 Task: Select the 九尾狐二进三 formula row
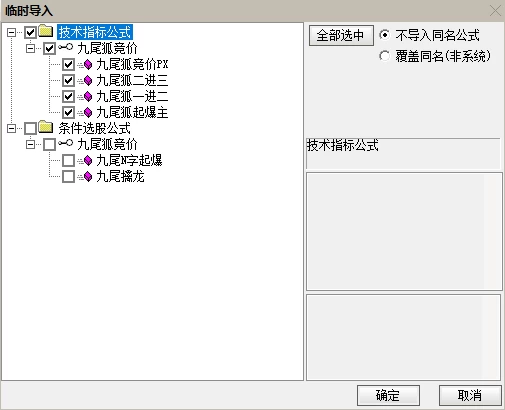pos(132,80)
